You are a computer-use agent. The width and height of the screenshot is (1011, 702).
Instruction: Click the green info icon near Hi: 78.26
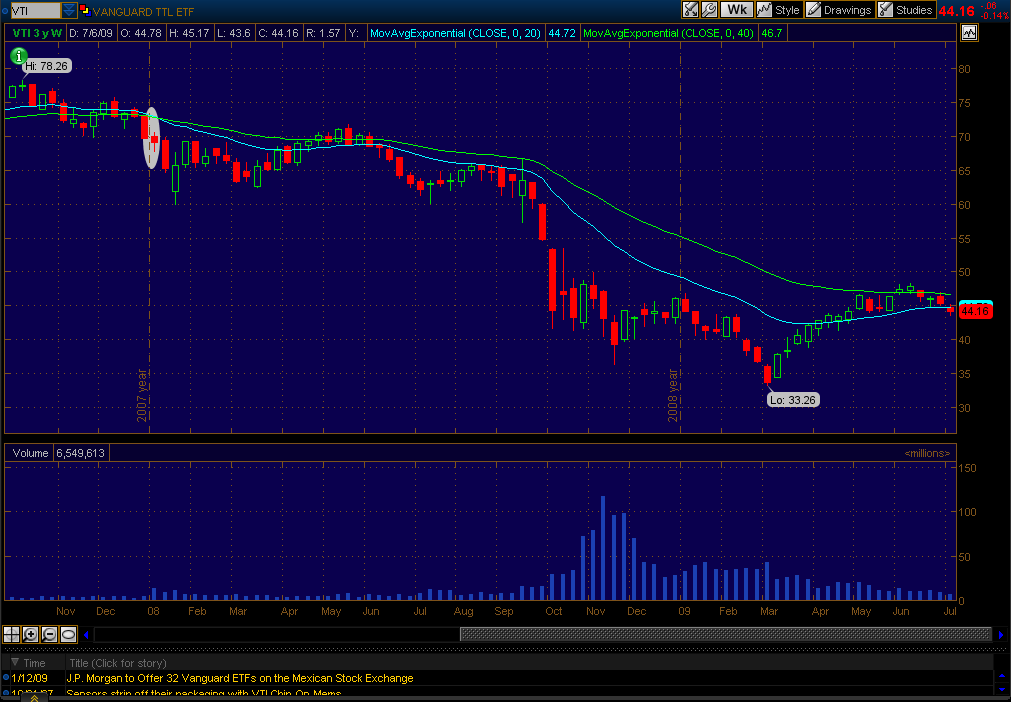click(19, 55)
